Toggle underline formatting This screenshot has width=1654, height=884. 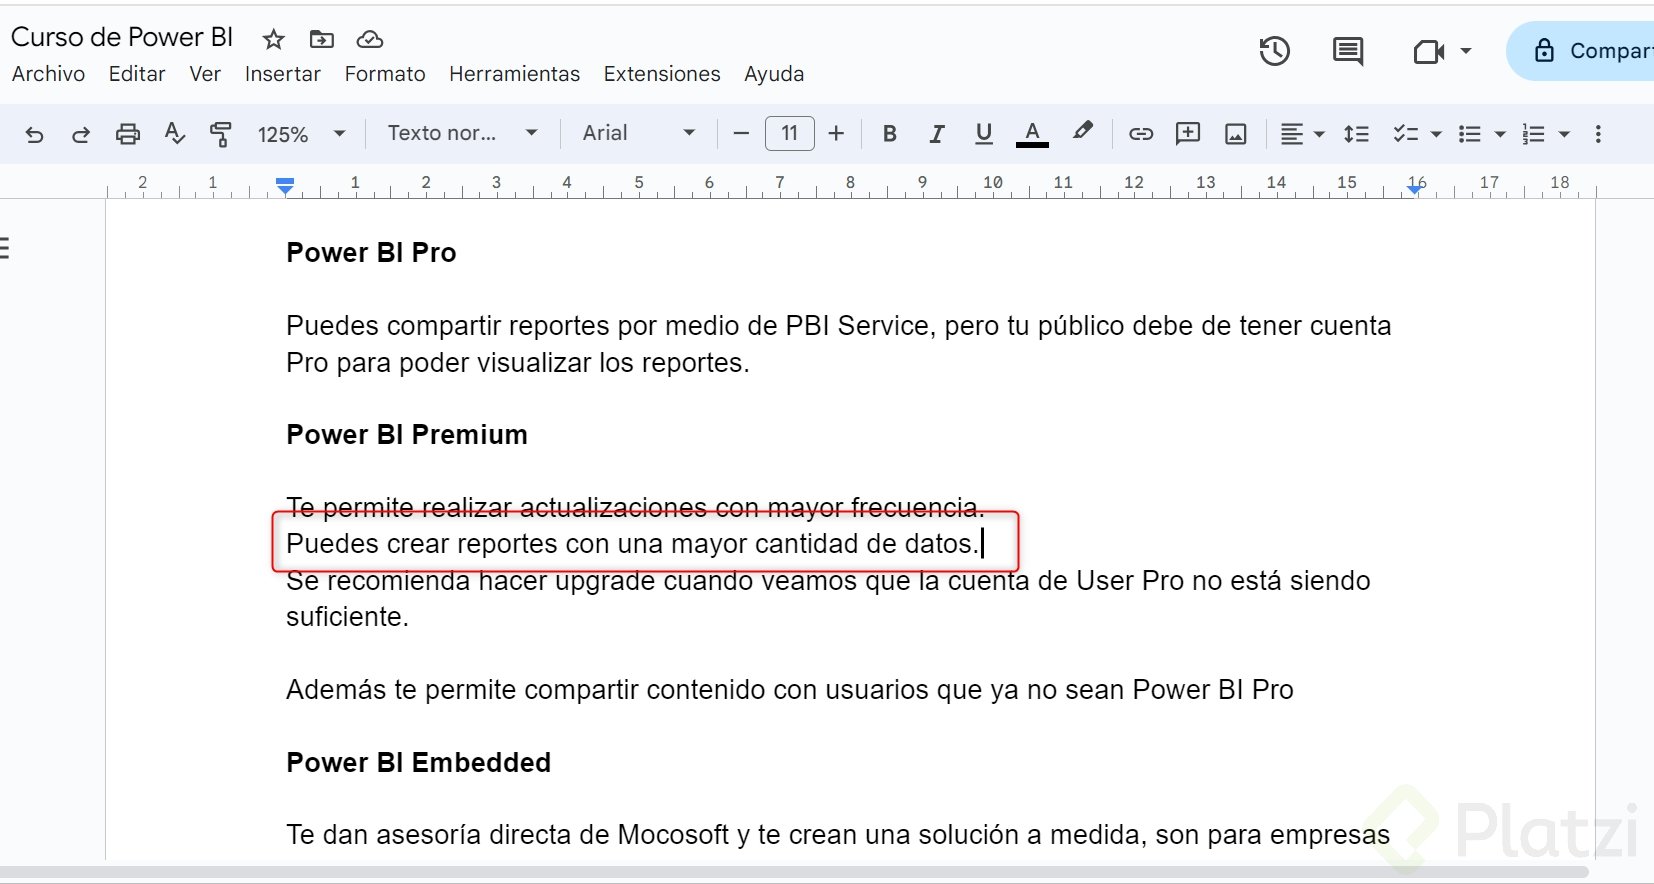[984, 134]
